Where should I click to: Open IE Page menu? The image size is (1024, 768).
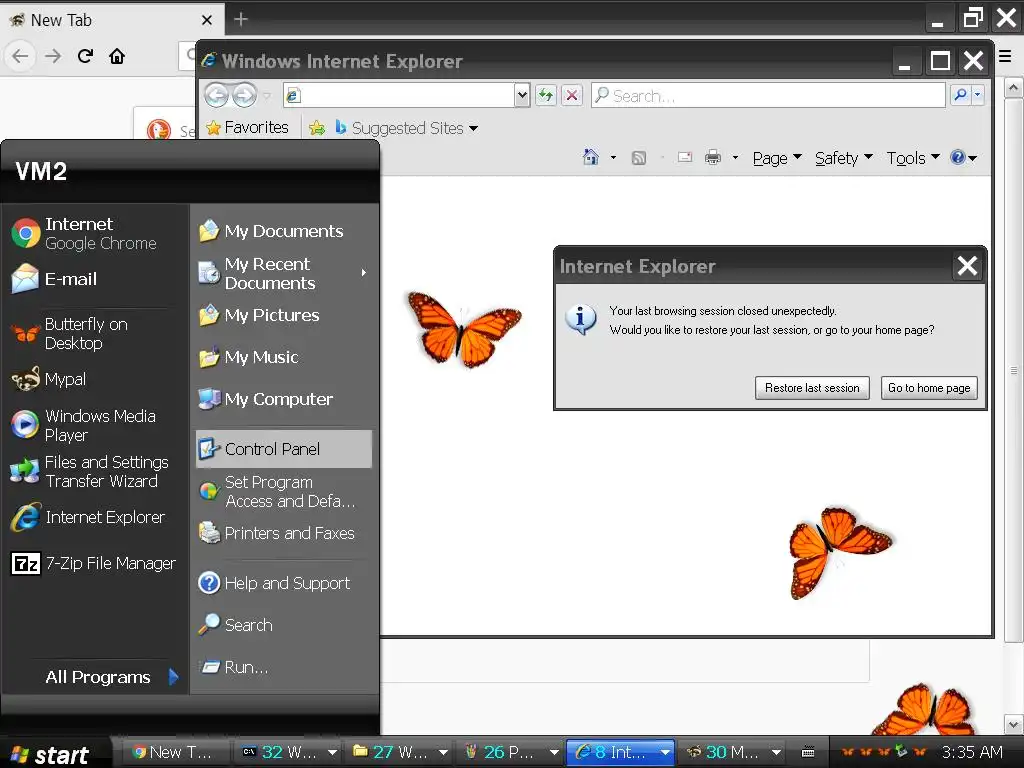tap(776, 158)
